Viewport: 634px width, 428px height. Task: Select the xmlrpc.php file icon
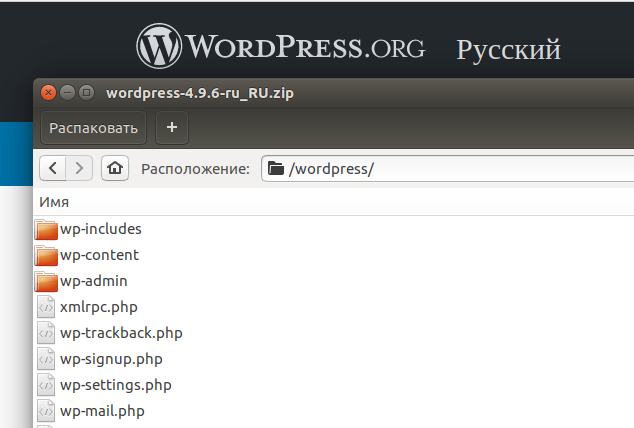point(46,307)
